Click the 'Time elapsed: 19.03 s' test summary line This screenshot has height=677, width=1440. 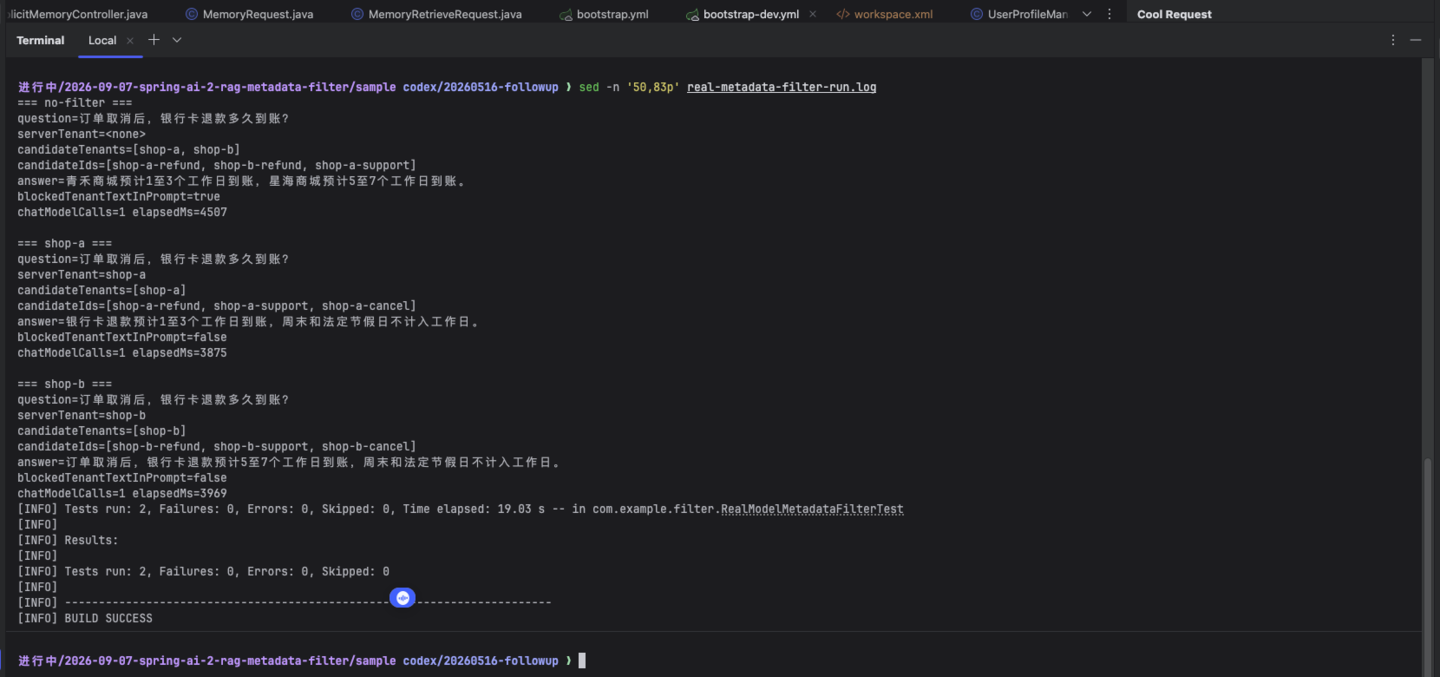tap(460, 509)
